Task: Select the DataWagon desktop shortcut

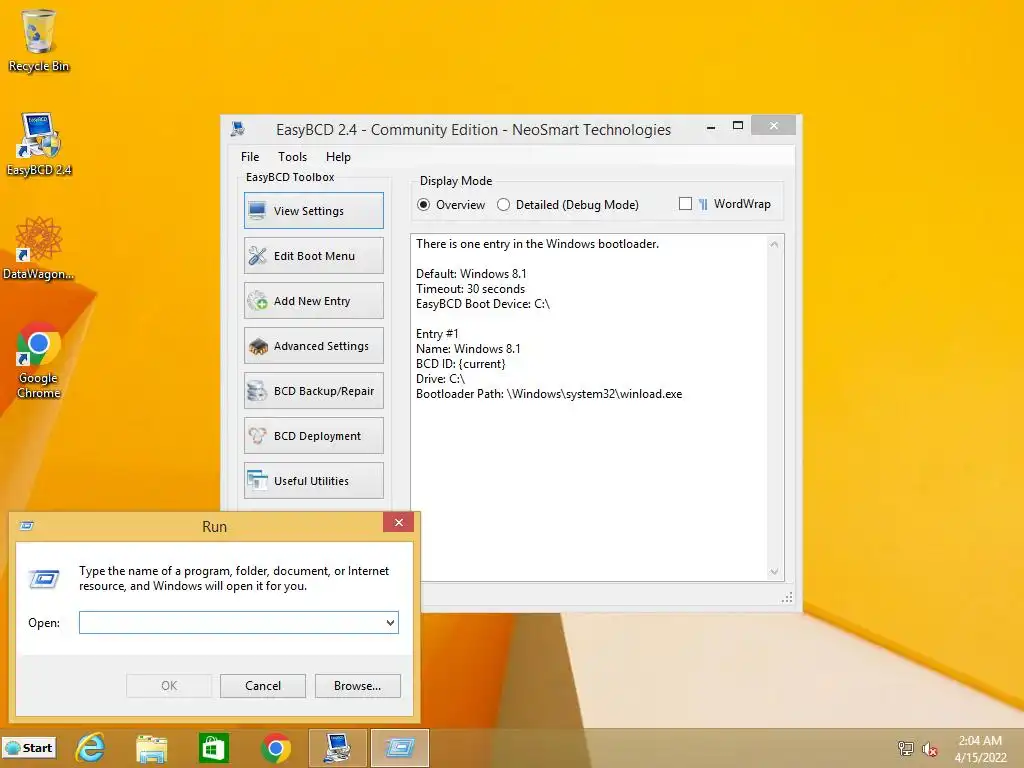Action: click(39, 248)
